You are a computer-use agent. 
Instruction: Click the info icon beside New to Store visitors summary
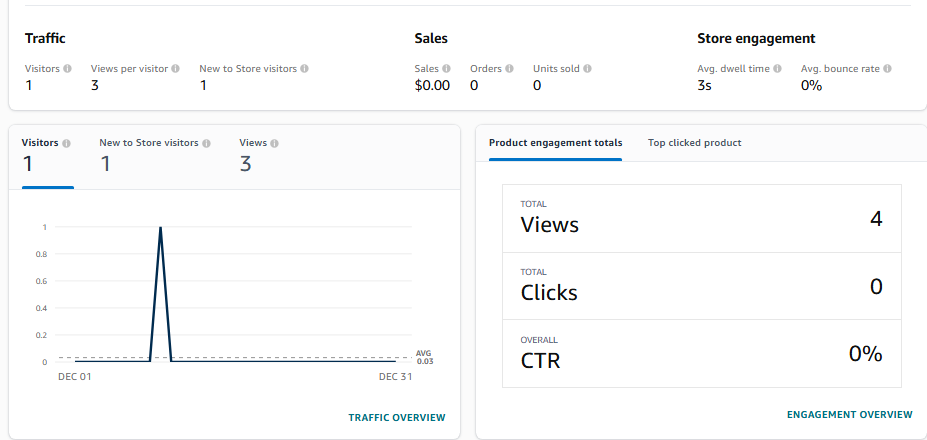(305, 69)
